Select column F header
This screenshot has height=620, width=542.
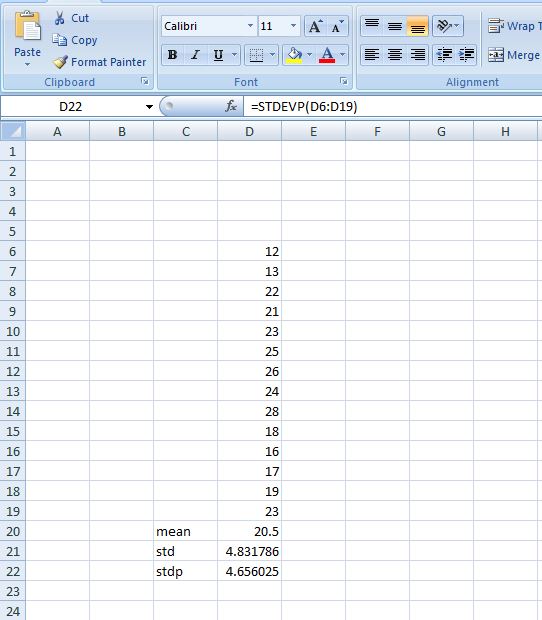[378, 131]
